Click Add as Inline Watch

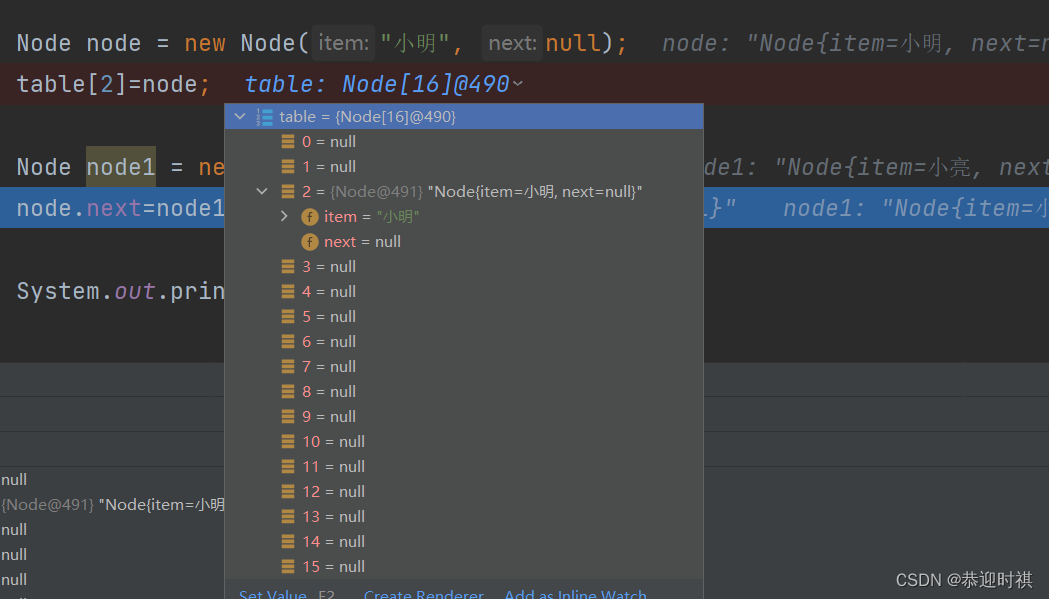575,593
